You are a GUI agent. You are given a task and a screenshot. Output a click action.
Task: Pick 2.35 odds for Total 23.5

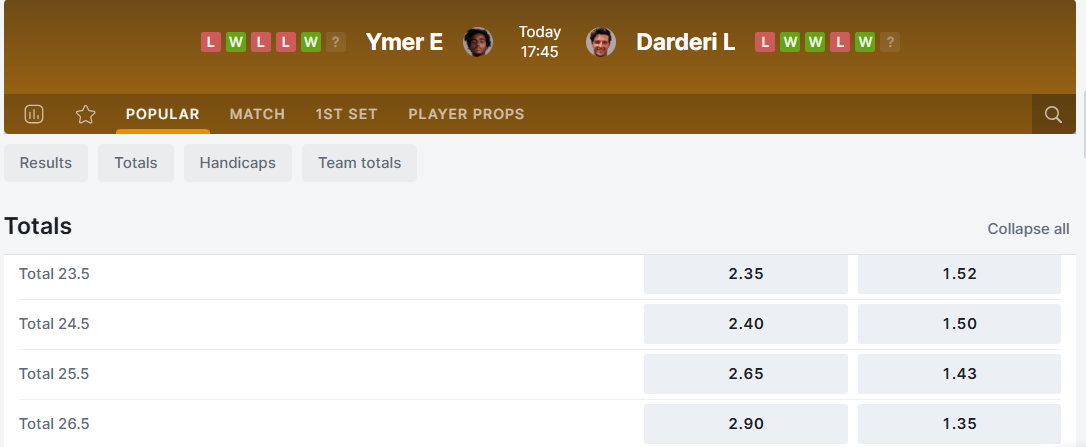[x=745, y=274]
